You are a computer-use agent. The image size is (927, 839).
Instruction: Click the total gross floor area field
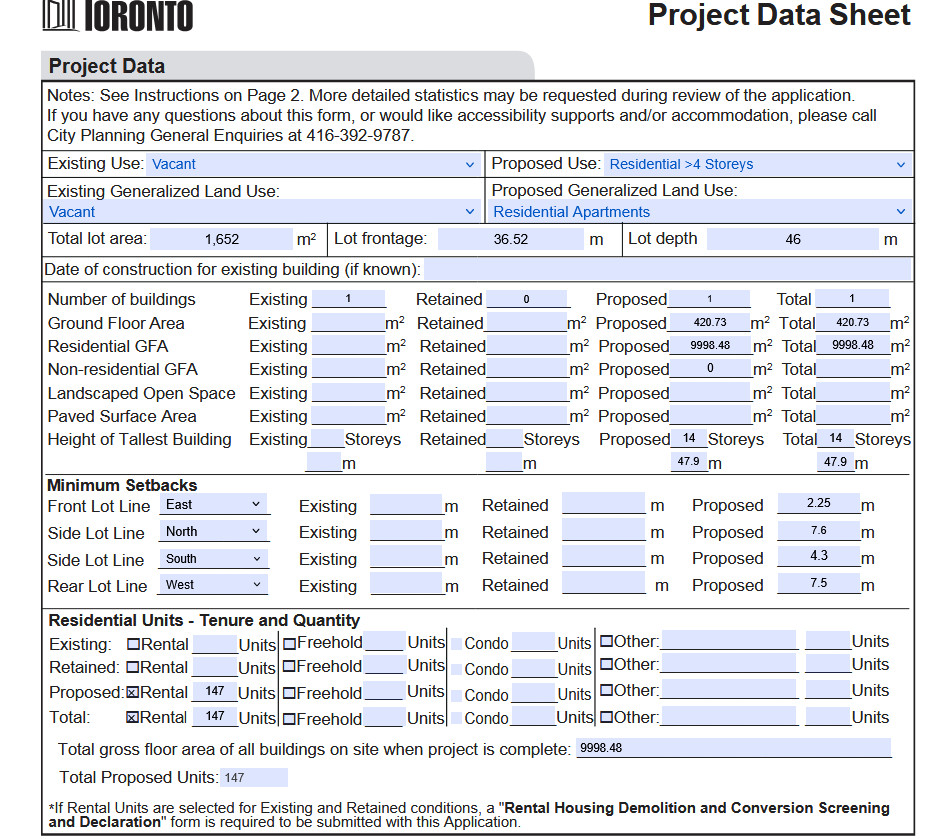(732, 748)
